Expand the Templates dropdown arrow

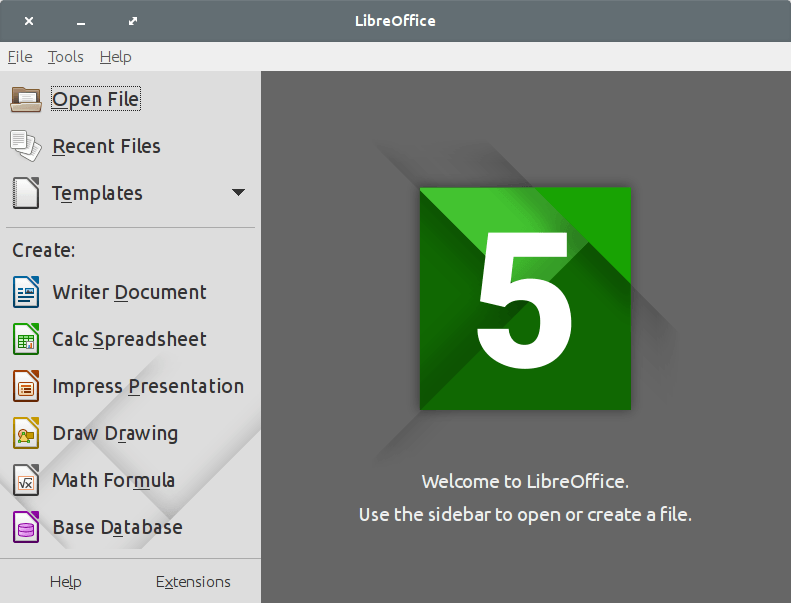(238, 192)
